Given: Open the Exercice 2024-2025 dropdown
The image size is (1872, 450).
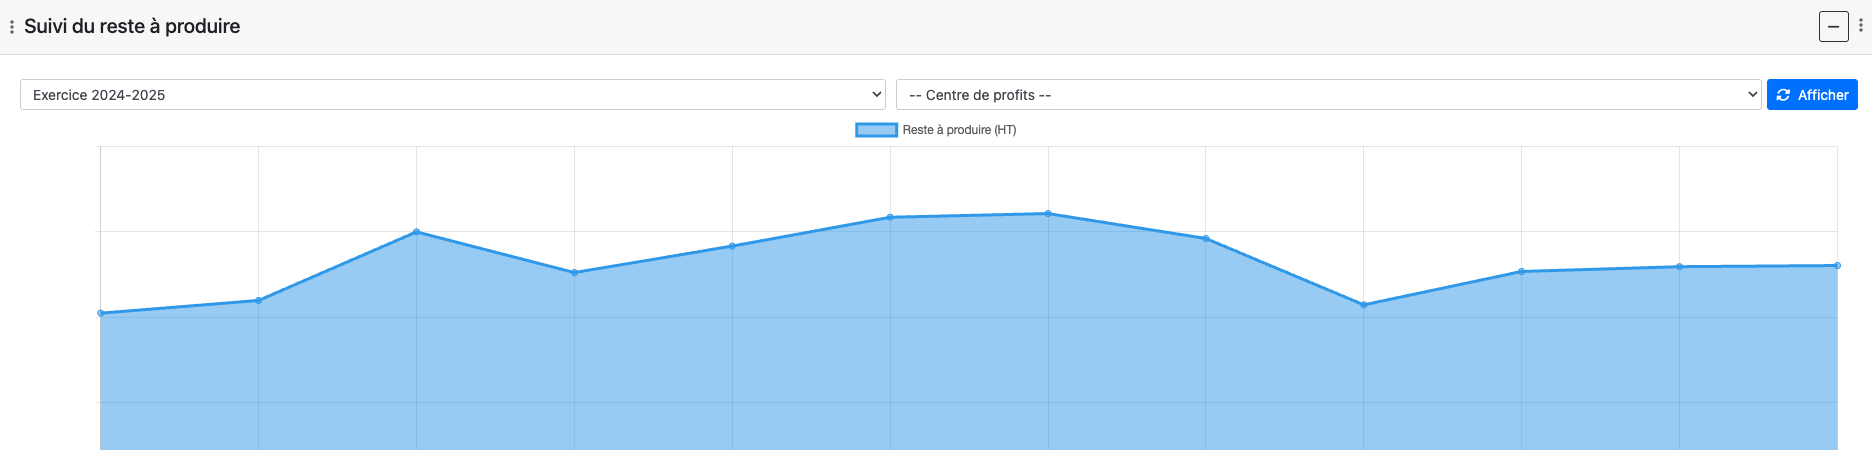Looking at the screenshot, I should (x=452, y=95).
